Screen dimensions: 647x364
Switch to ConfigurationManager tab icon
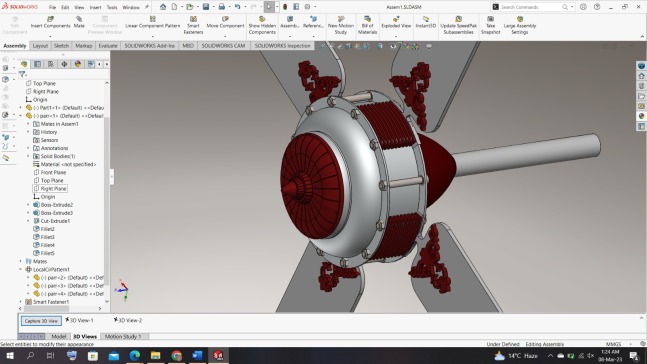[51, 64]
